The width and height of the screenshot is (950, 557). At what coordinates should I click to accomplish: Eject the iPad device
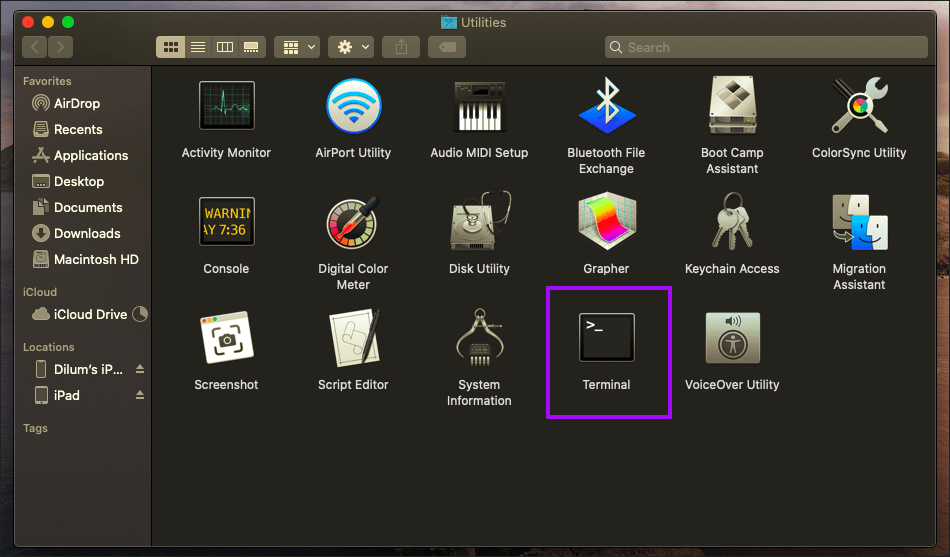point(140,395)
